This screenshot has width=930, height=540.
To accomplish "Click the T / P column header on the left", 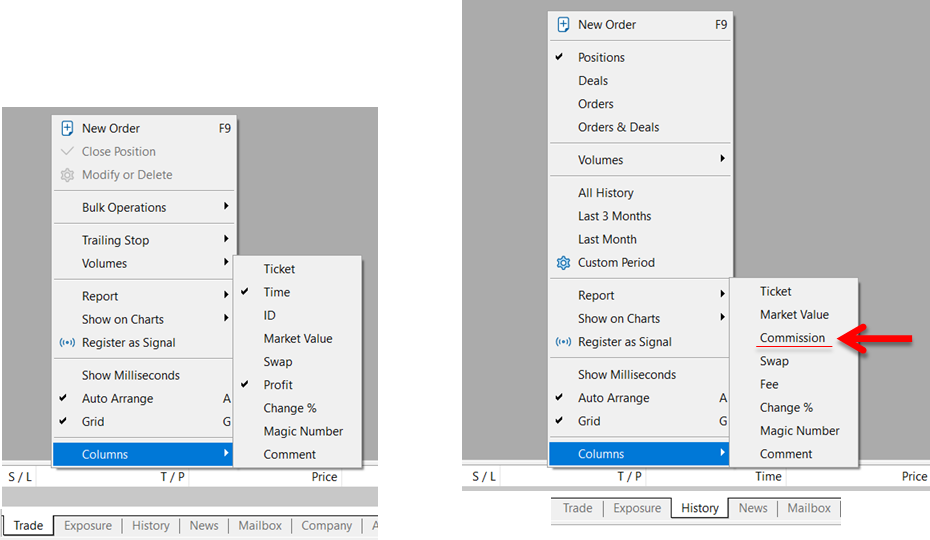I will point(173,477).
